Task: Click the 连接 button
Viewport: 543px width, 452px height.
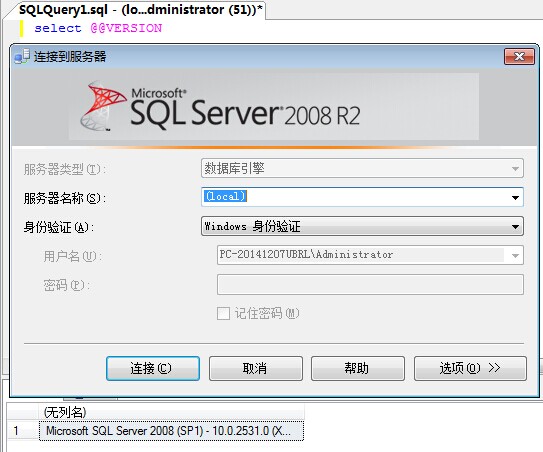Action: [153, 368]
